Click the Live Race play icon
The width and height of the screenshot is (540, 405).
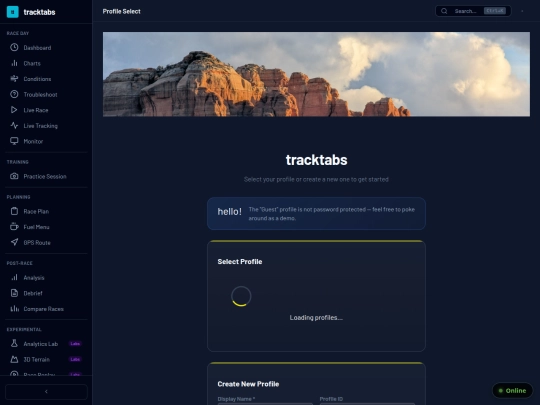coord(14,110)
